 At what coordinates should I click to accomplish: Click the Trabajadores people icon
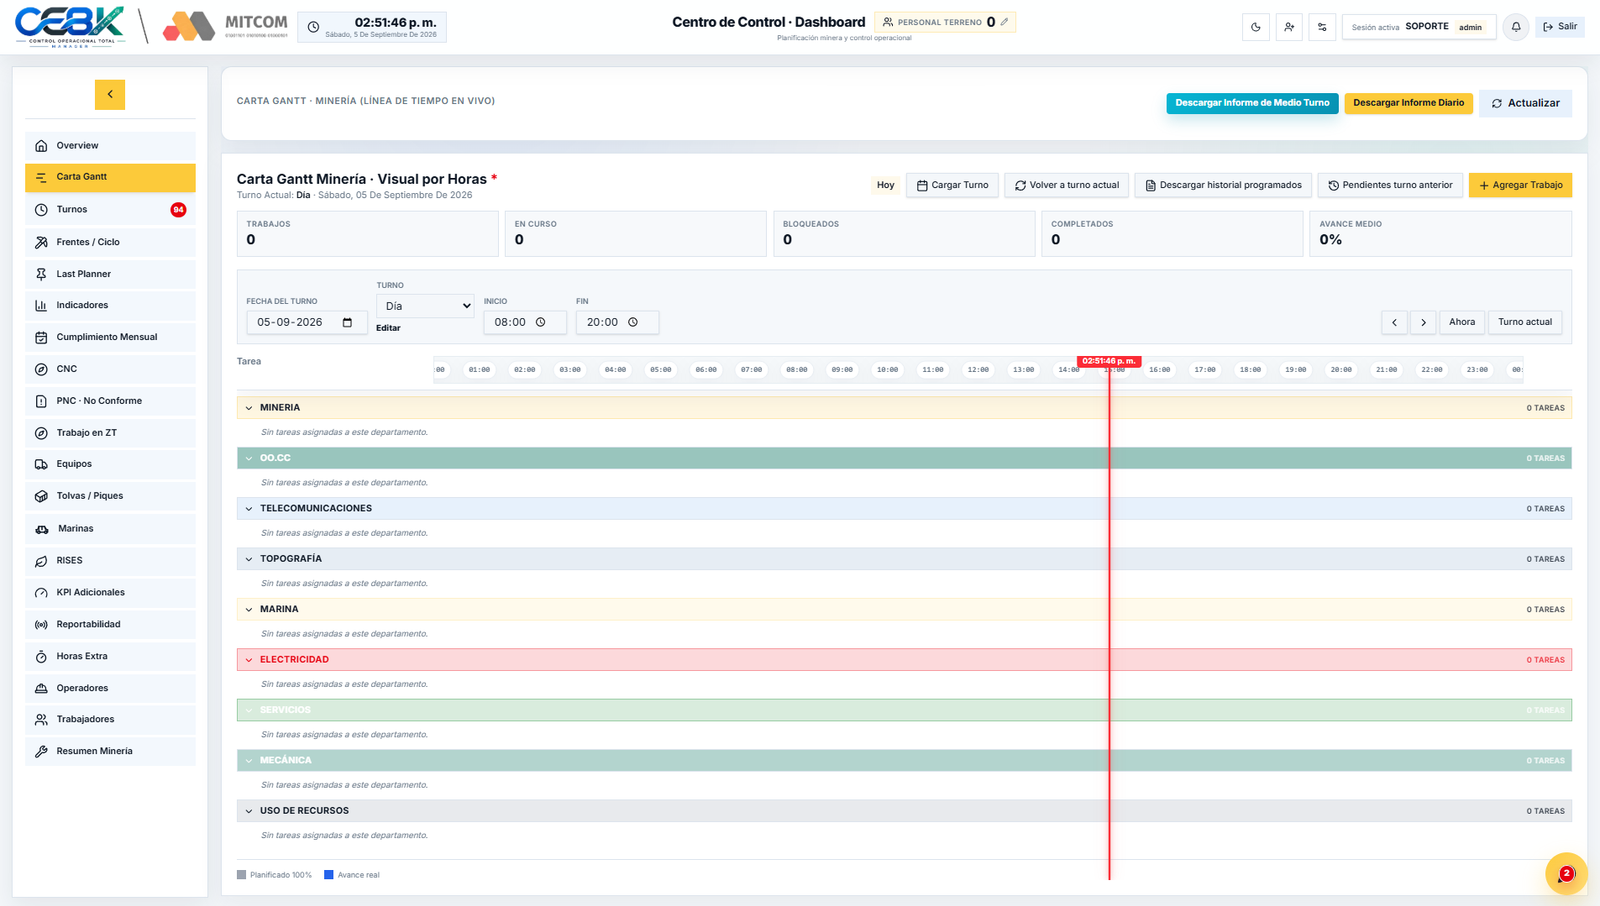pos(41,719)
